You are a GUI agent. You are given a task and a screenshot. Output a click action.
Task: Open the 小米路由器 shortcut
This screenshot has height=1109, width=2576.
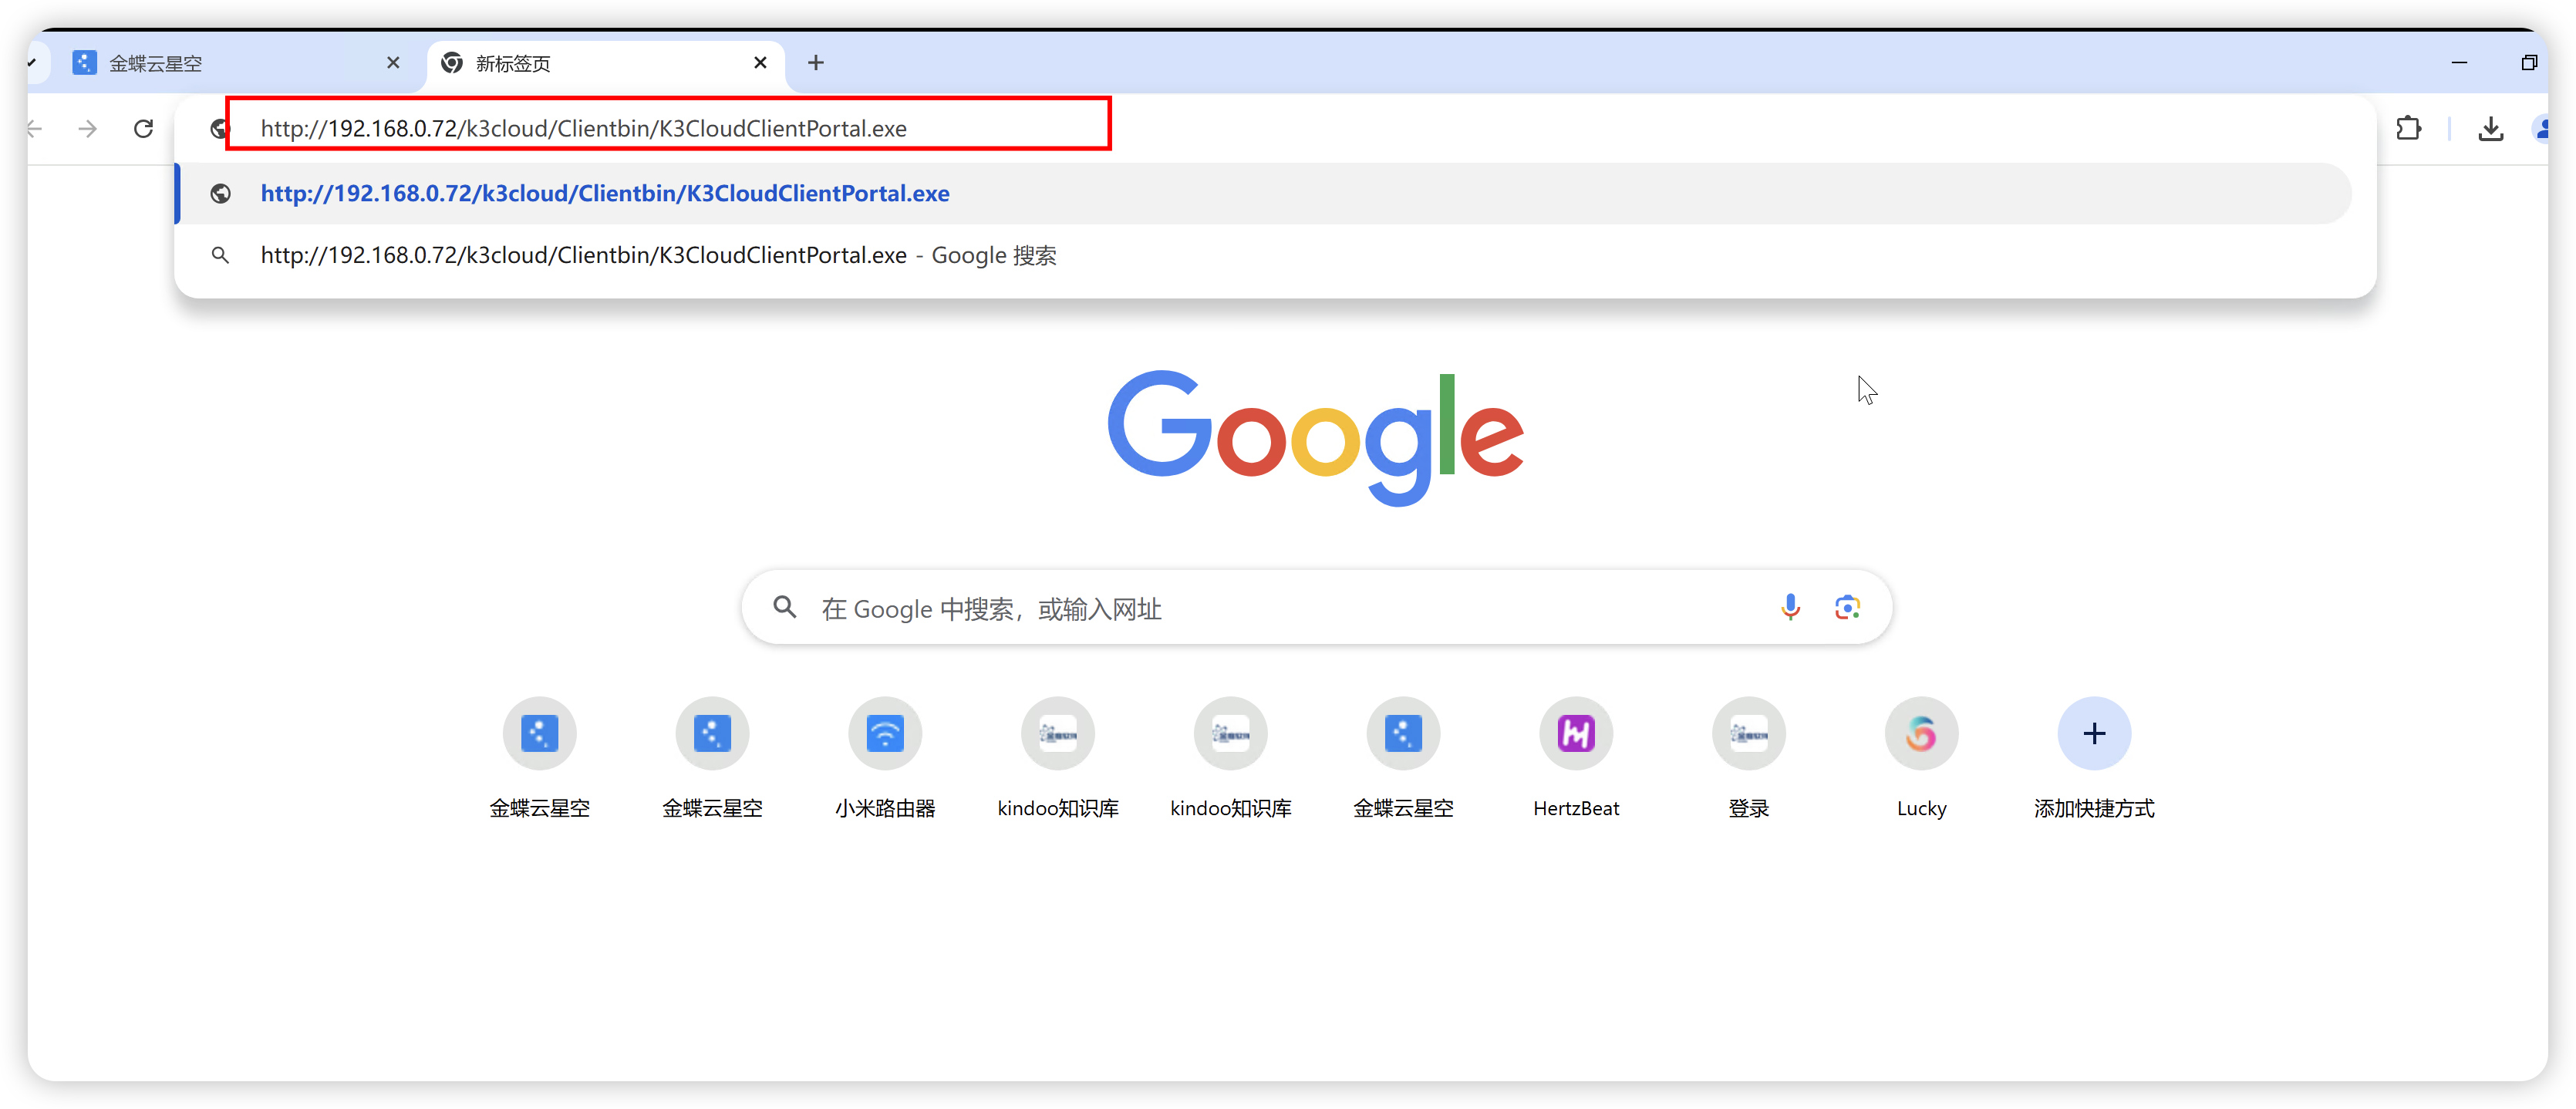(885, 760)
